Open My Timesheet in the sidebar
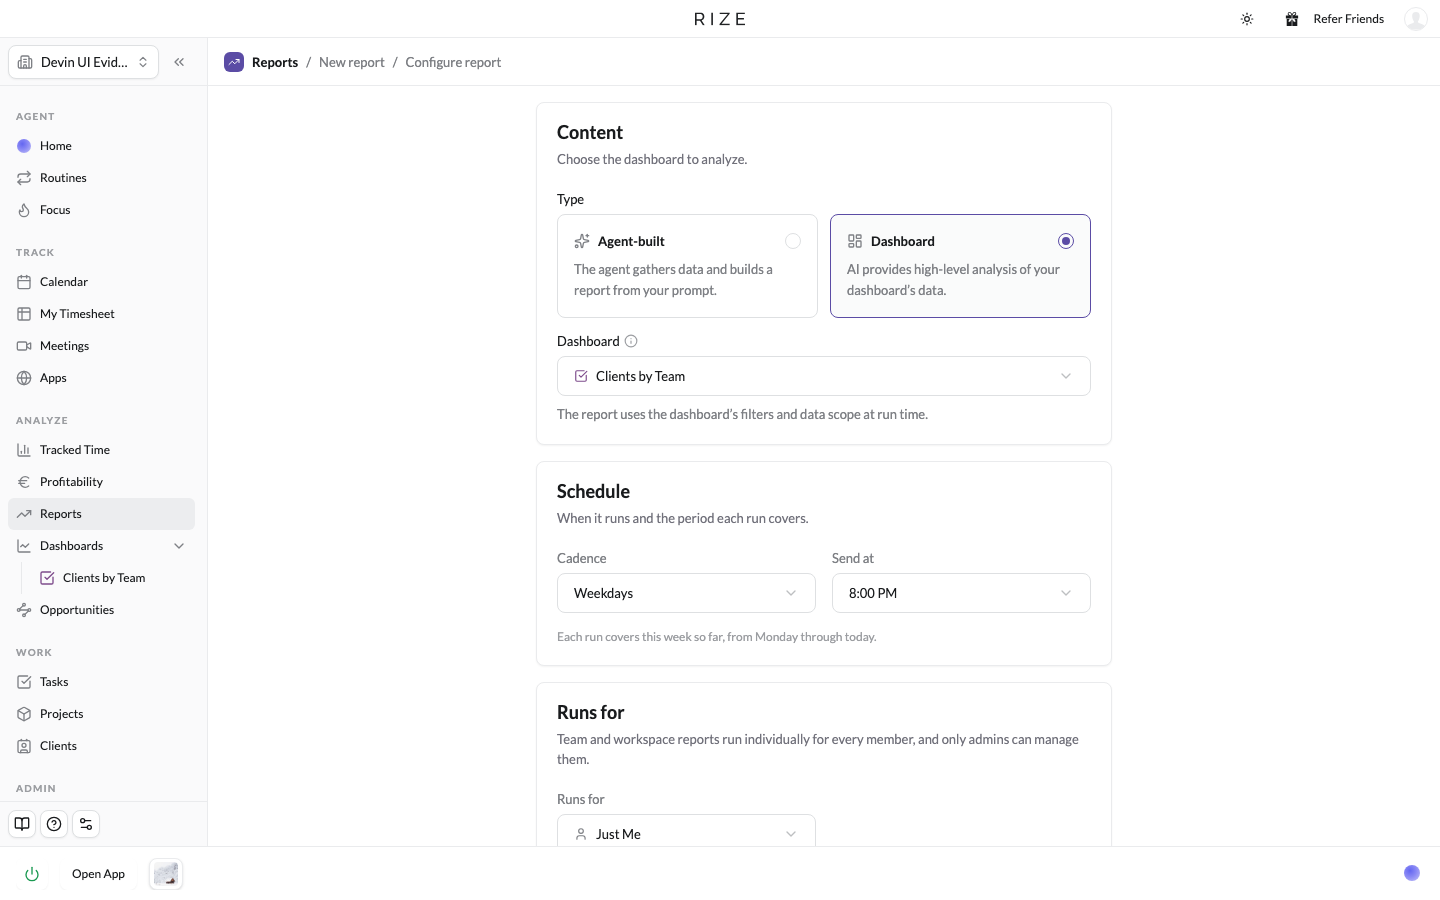 click(x=101, y=314)
